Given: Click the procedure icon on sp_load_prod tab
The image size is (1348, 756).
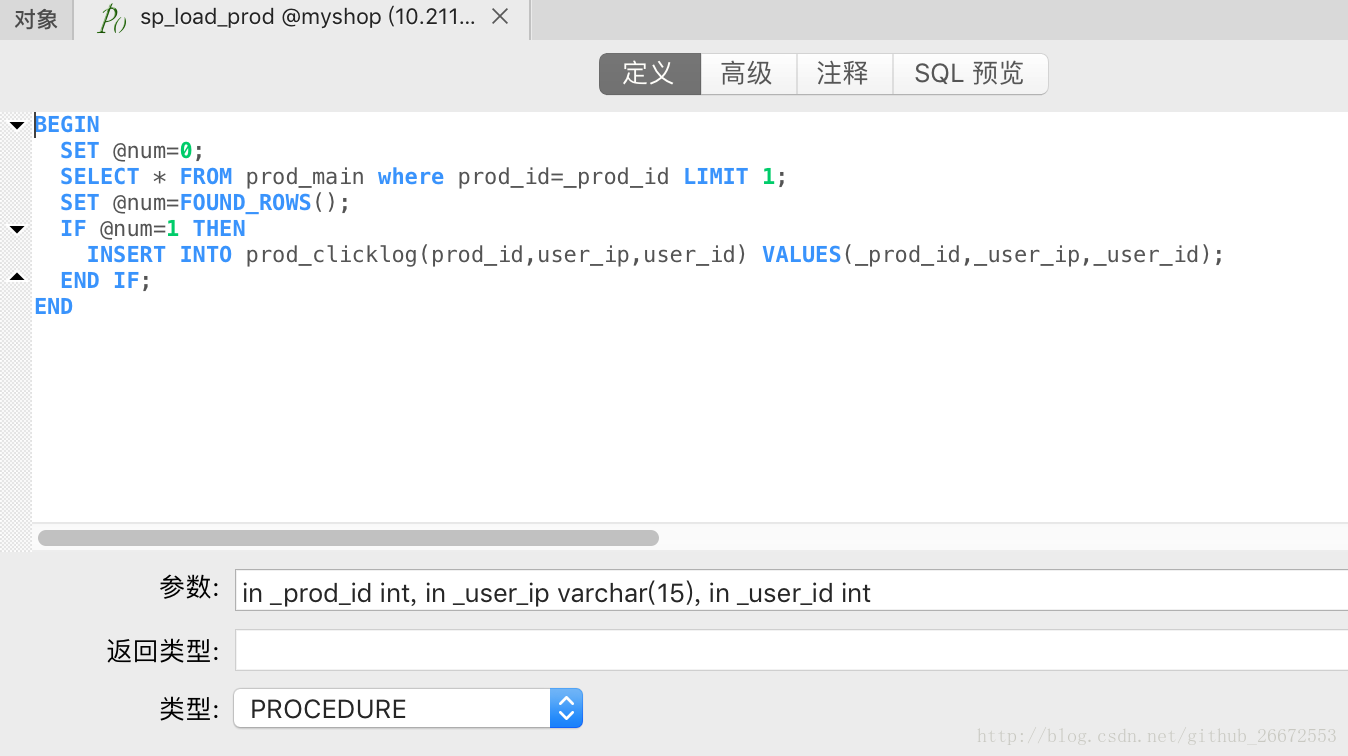Looking at the screenshot, I should [111, 19].
